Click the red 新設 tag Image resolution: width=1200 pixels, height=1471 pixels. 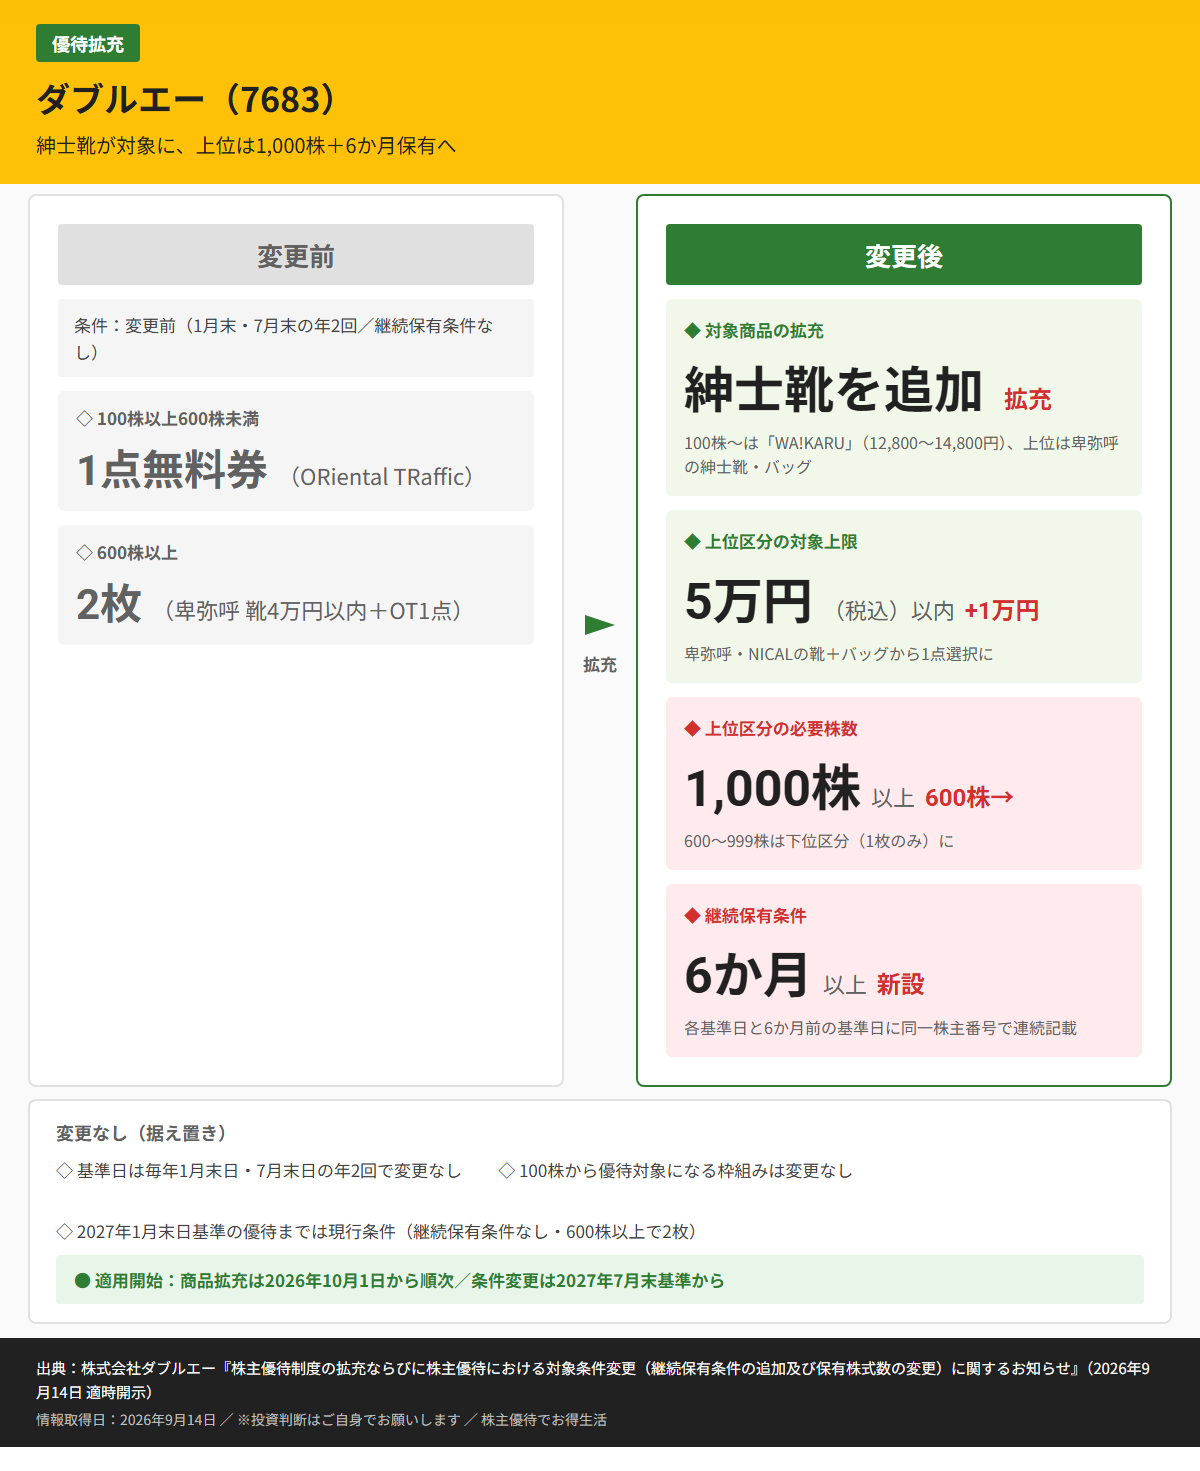click(901, 985)
